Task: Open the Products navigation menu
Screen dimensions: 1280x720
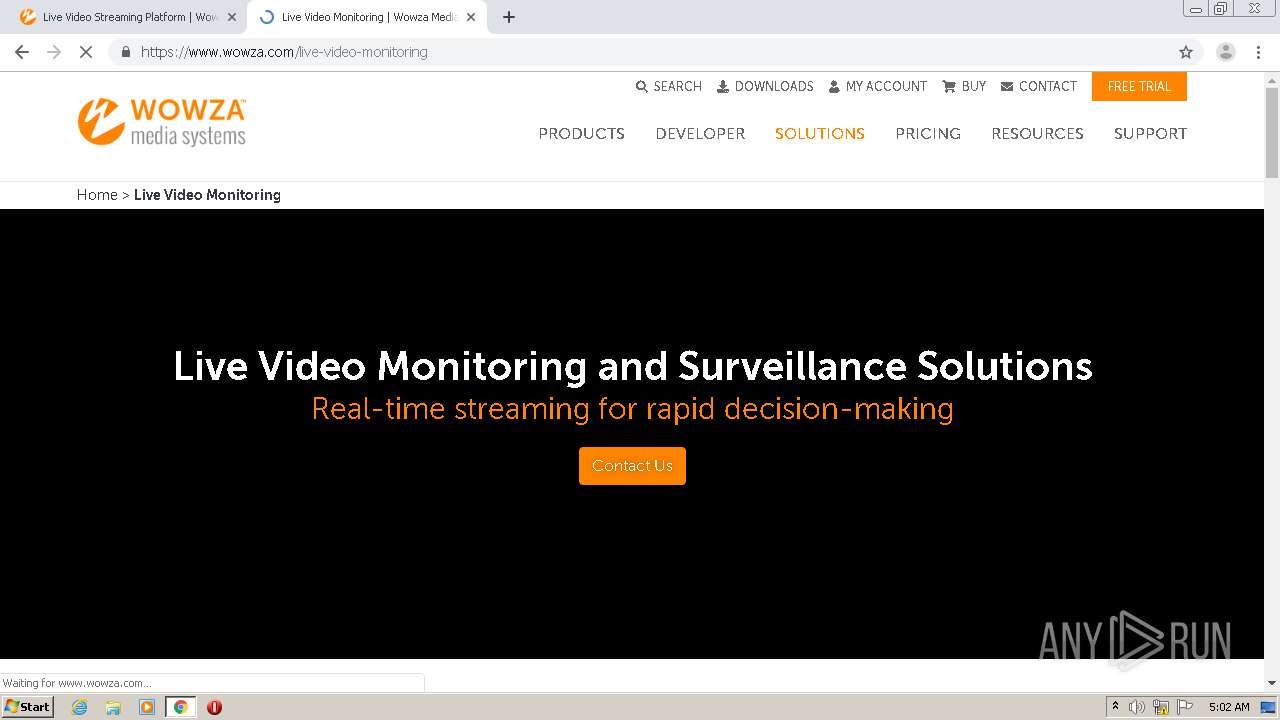Action: (x=581, y=134)
